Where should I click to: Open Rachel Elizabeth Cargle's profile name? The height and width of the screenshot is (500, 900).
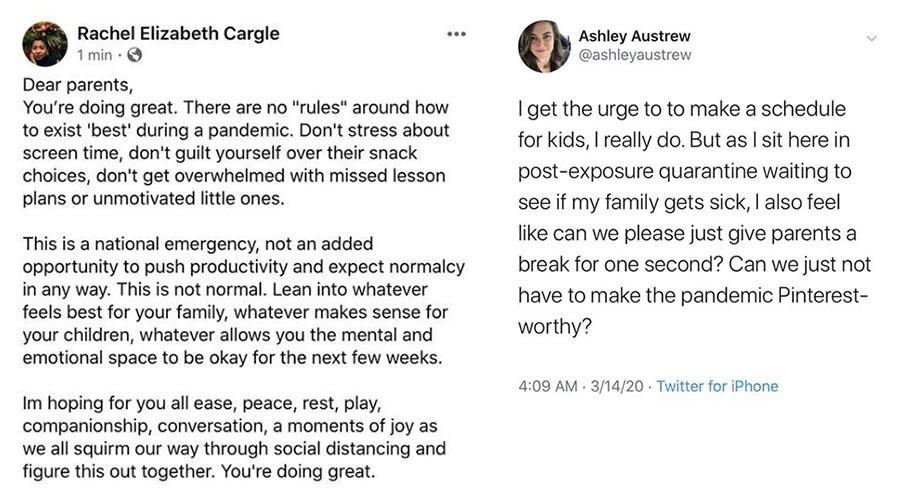click(x=178, y=34)
